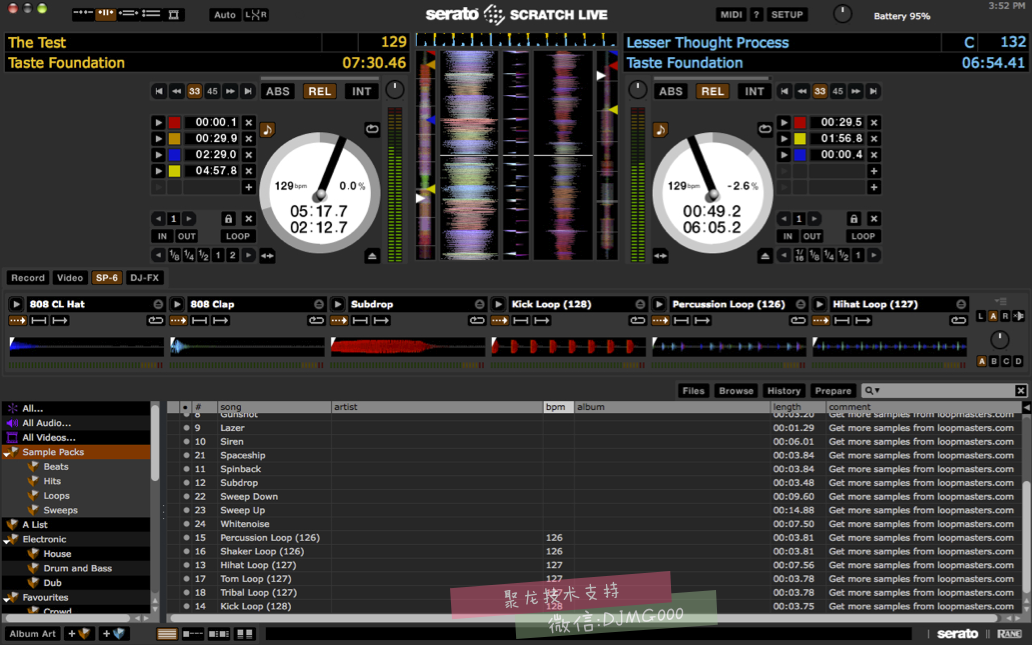Image resolution: width=1032 pixels, height=645 pixels.
Task: Show shorter auto-loop lengths on left deck
Action: coord(158,255)
